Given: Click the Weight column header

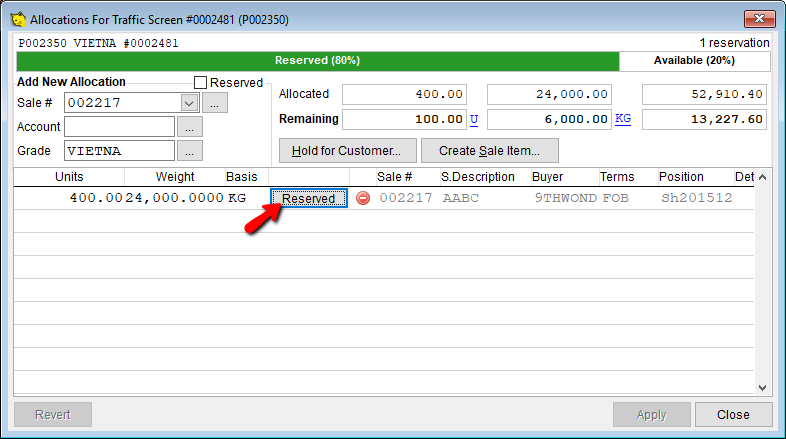Looking at the screenshot, I should click(x=174, y=177).
